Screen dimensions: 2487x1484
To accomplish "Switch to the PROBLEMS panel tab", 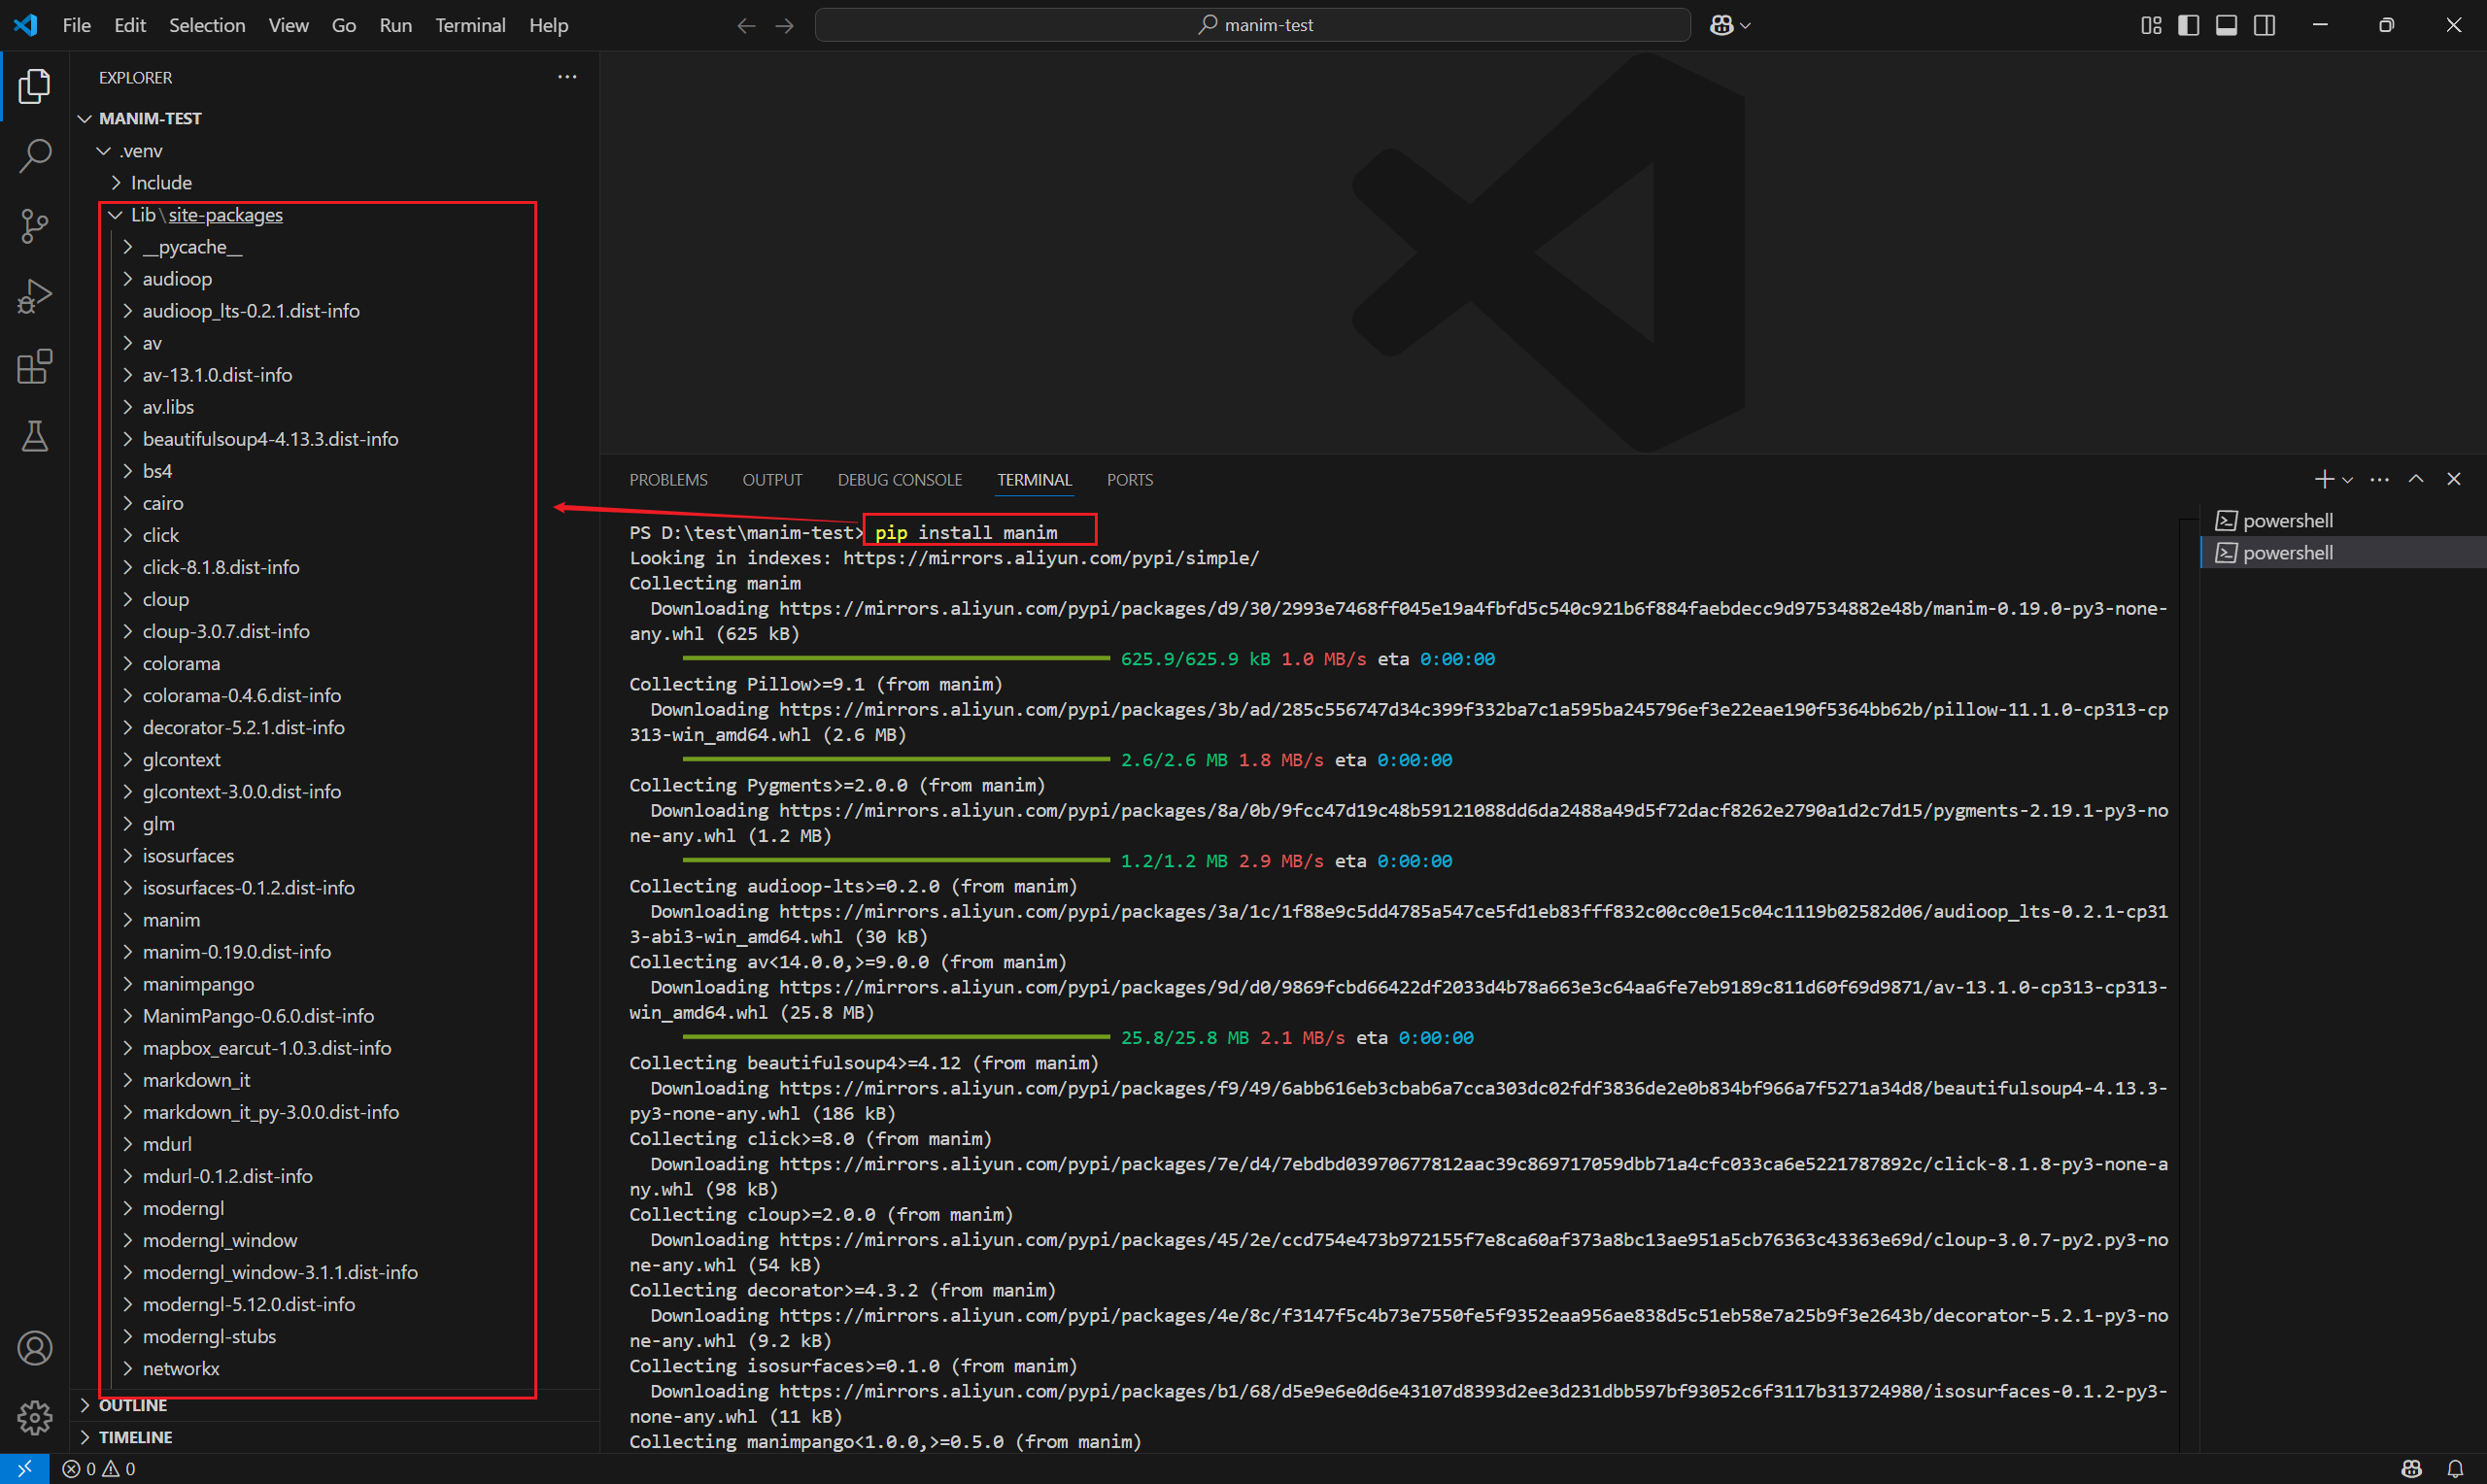I will tap(668, 480).
